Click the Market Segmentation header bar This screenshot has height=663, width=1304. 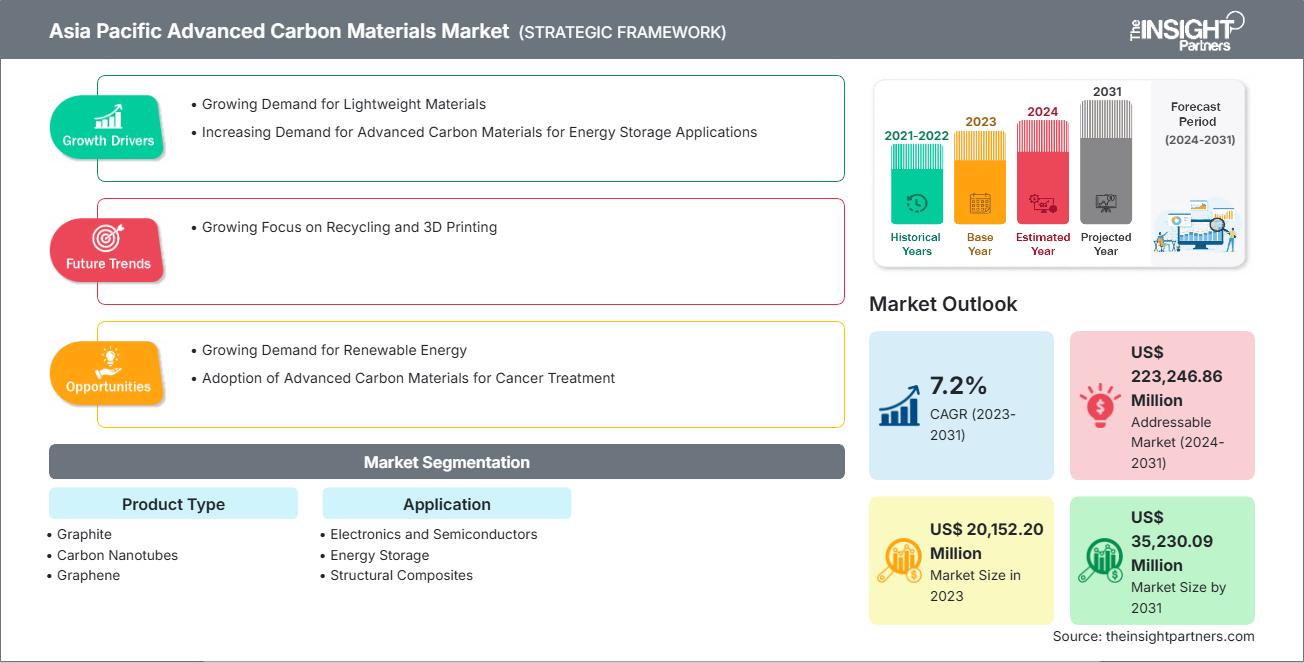click(x=446, y=461)
